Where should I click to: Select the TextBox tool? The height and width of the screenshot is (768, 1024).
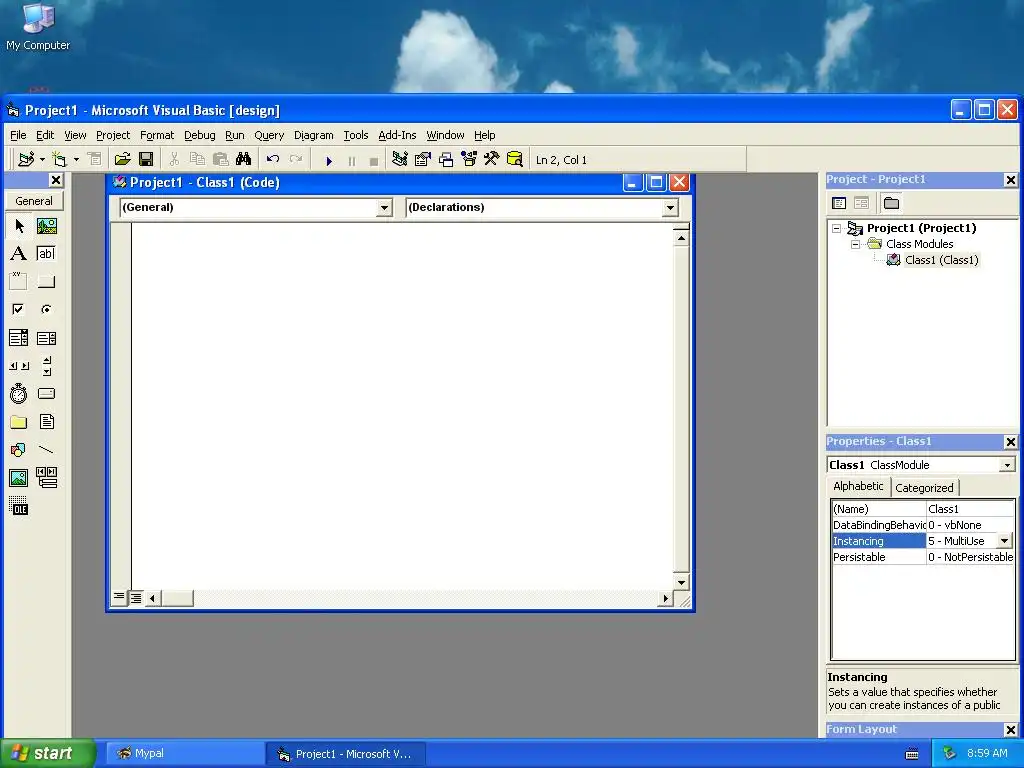46,254
